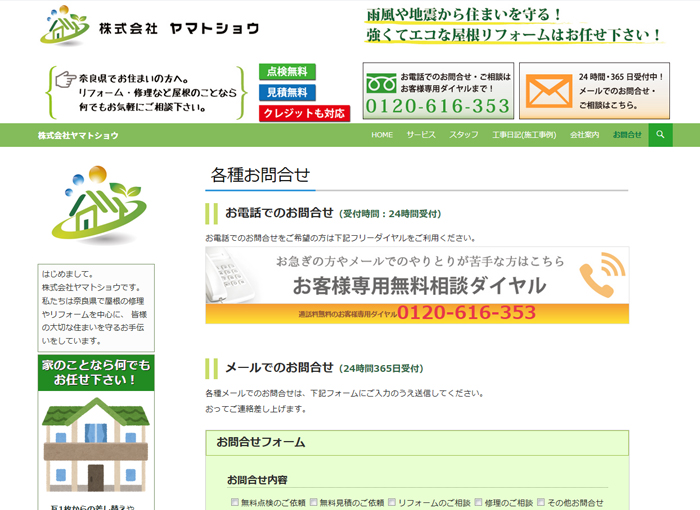Click the 株式会社ヤマトショウ link in green navbar
Viewport: 700px width, 510px height.
(x=78, y=135)
